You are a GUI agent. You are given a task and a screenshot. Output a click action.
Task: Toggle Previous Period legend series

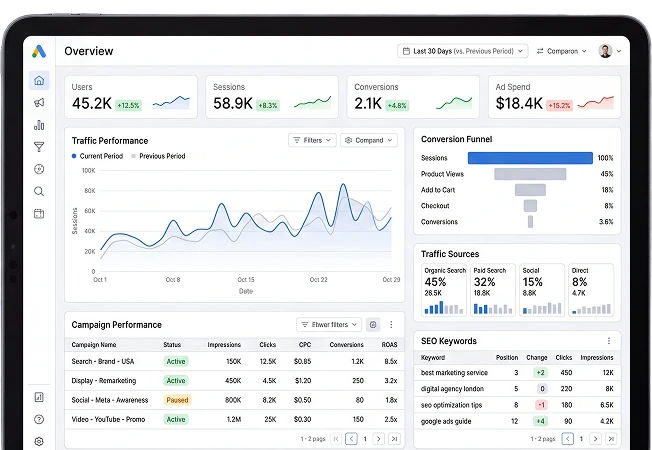point(158,156)
